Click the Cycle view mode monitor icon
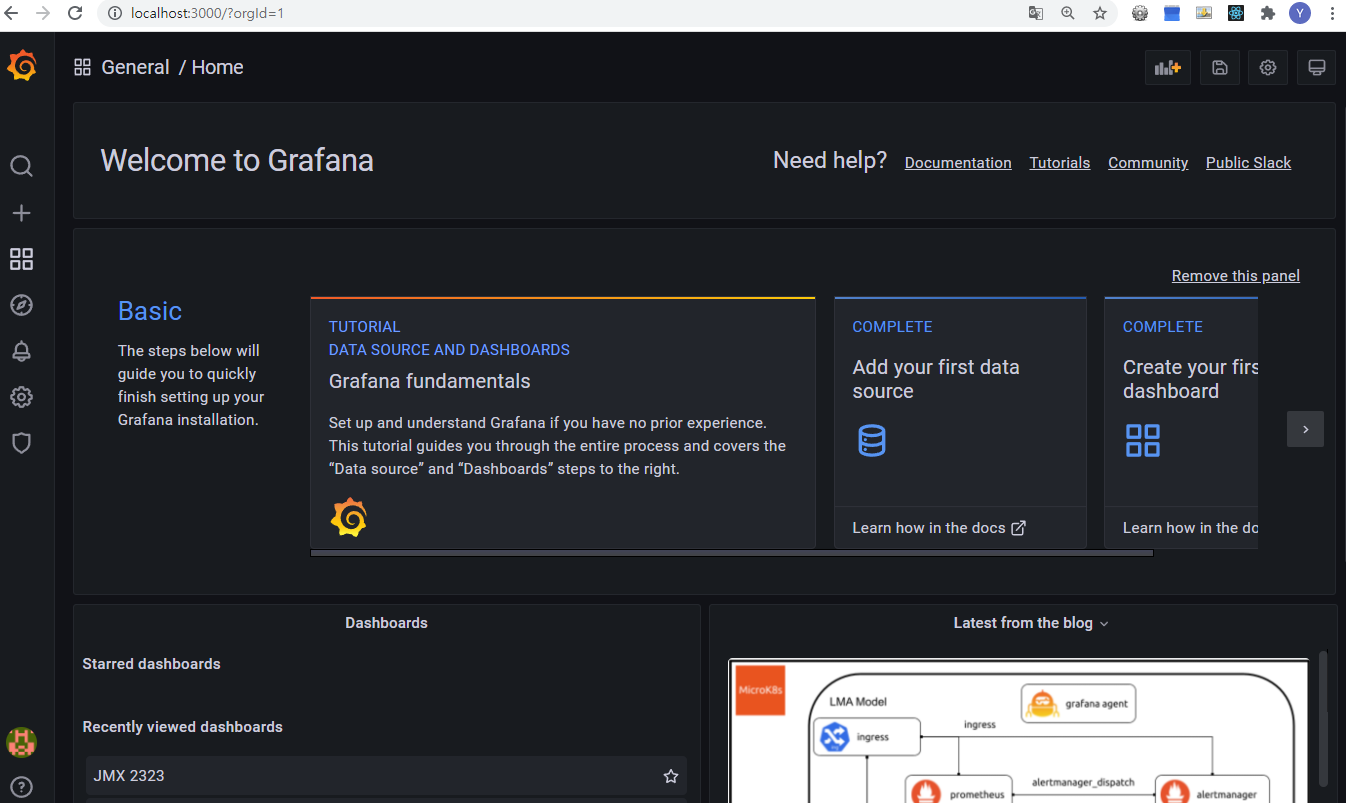 1317,67
